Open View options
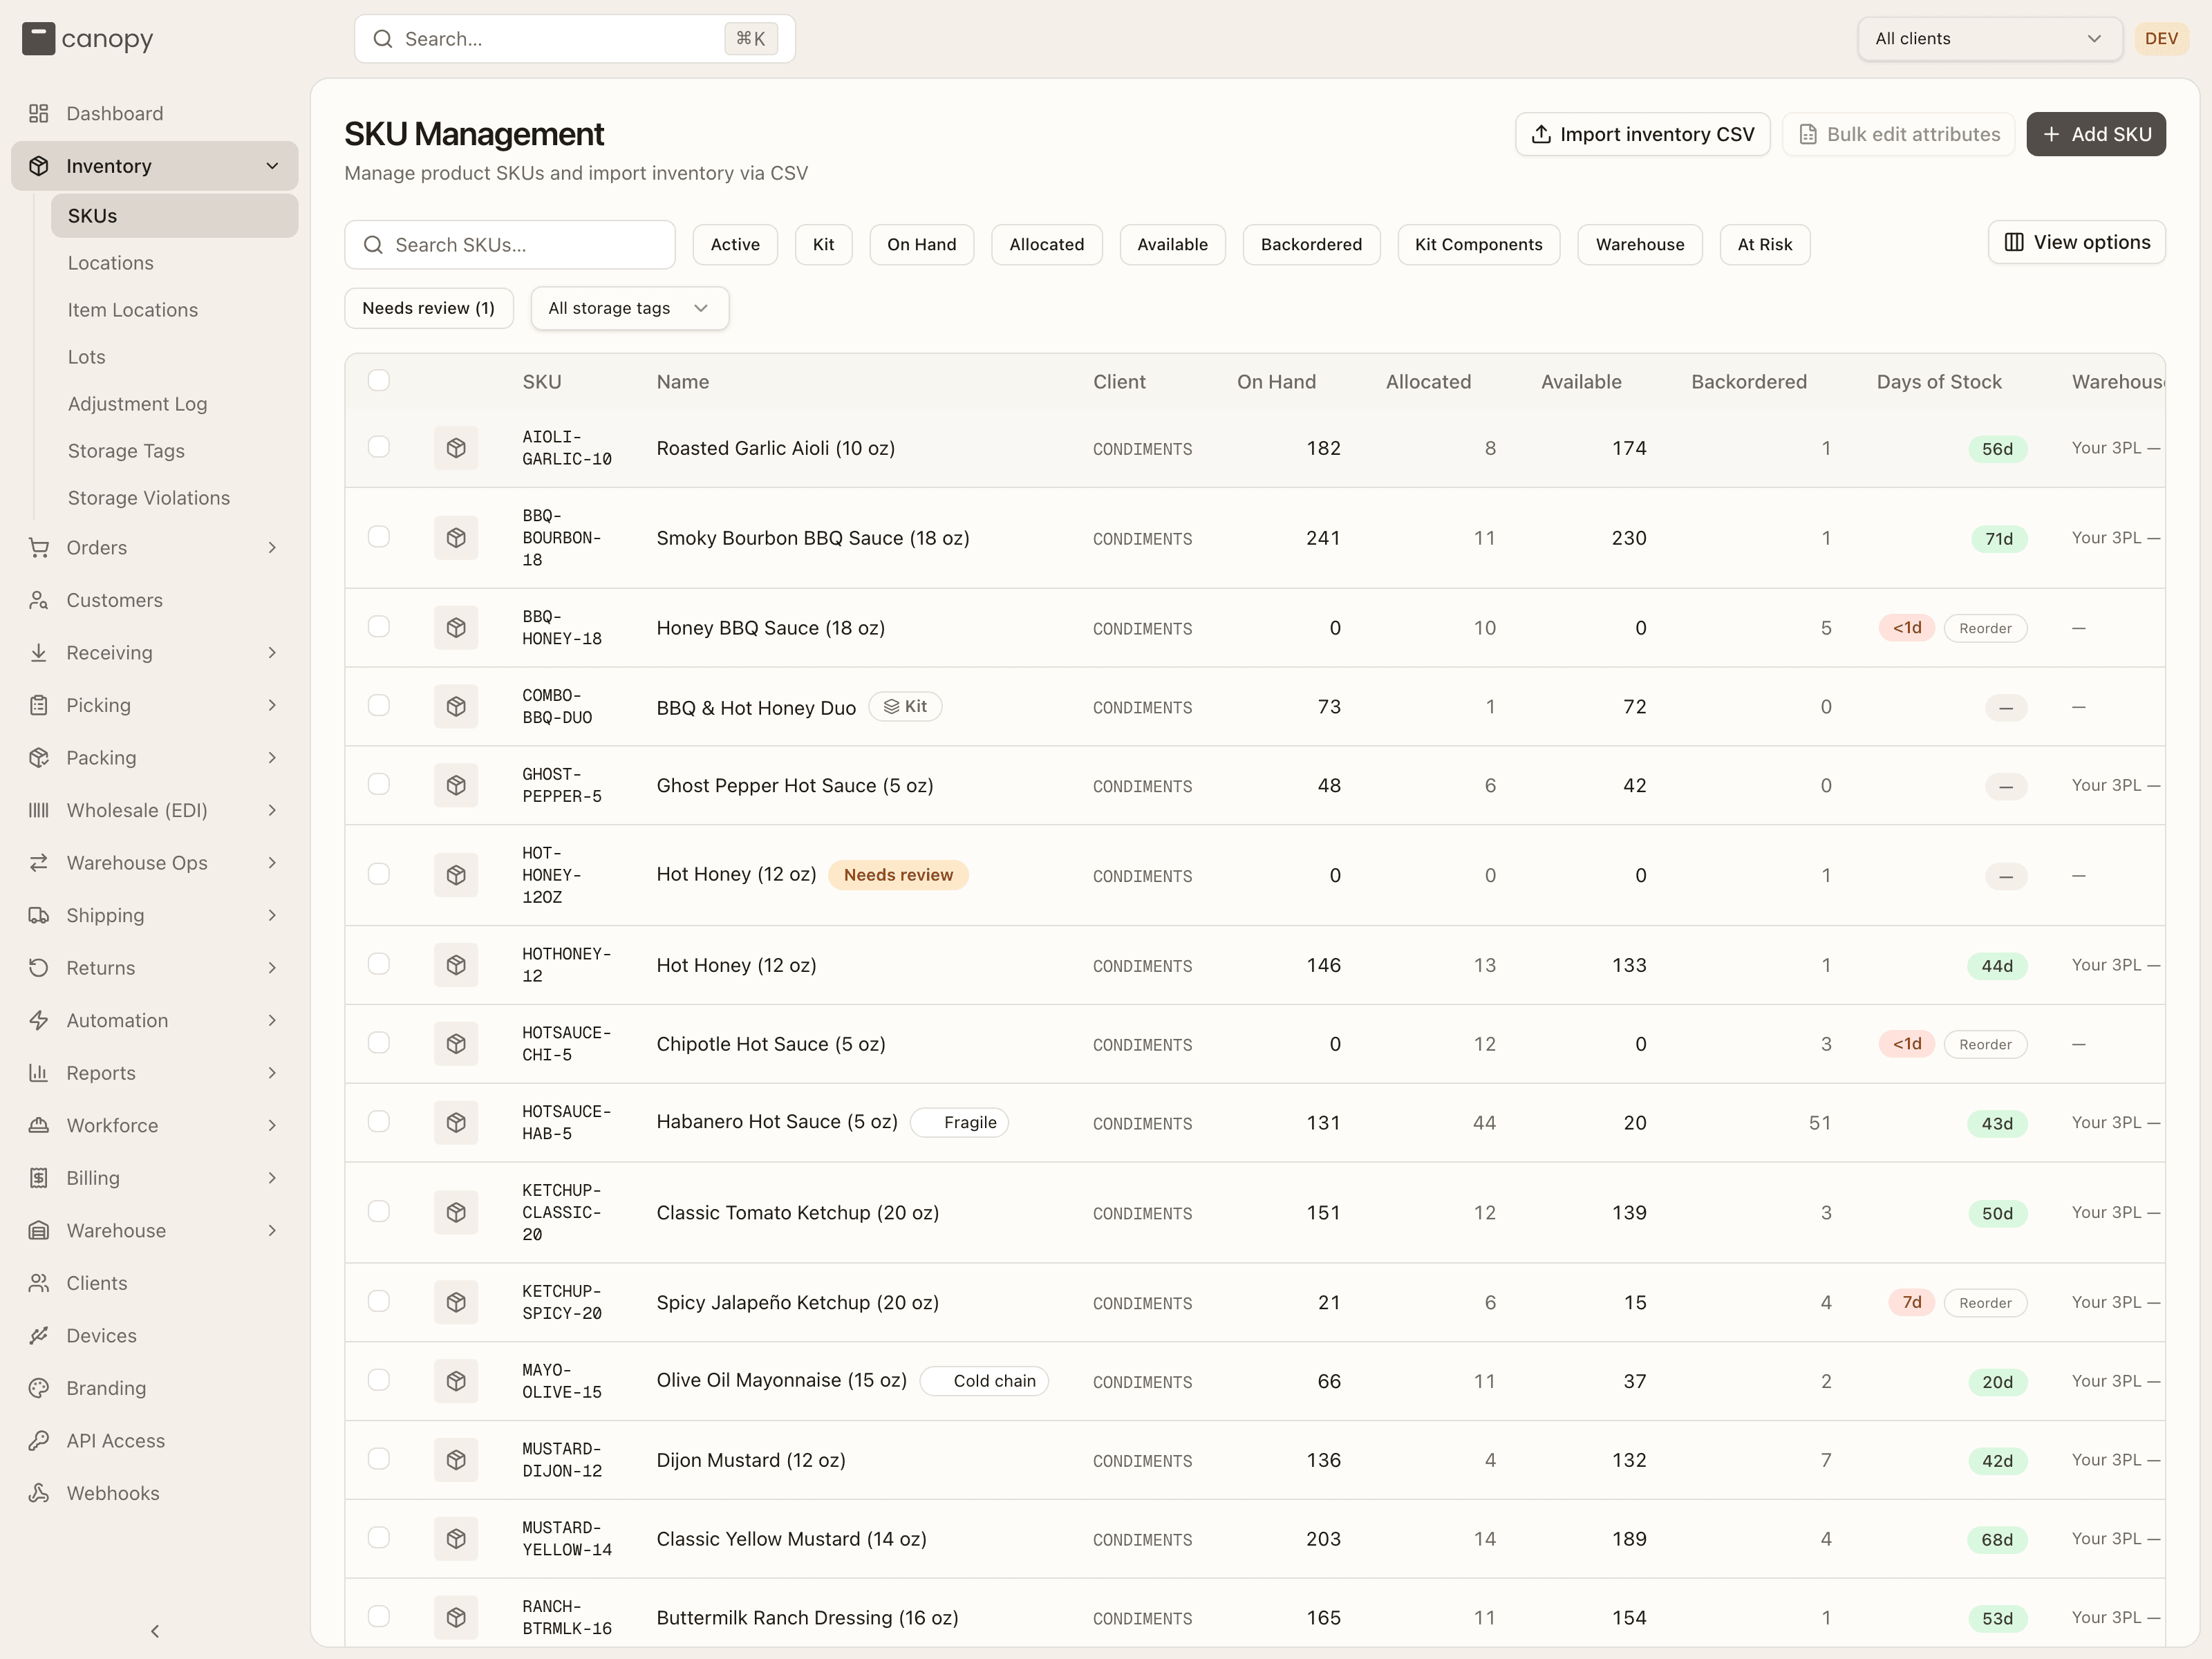 (2076, 242)
